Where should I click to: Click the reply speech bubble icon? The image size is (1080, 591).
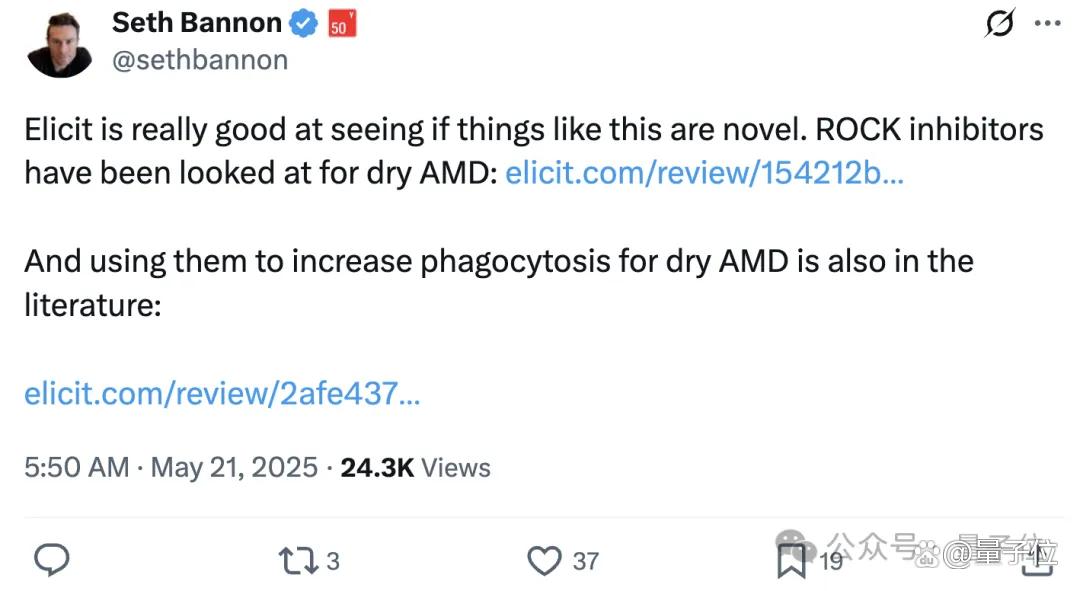[52, 559]
